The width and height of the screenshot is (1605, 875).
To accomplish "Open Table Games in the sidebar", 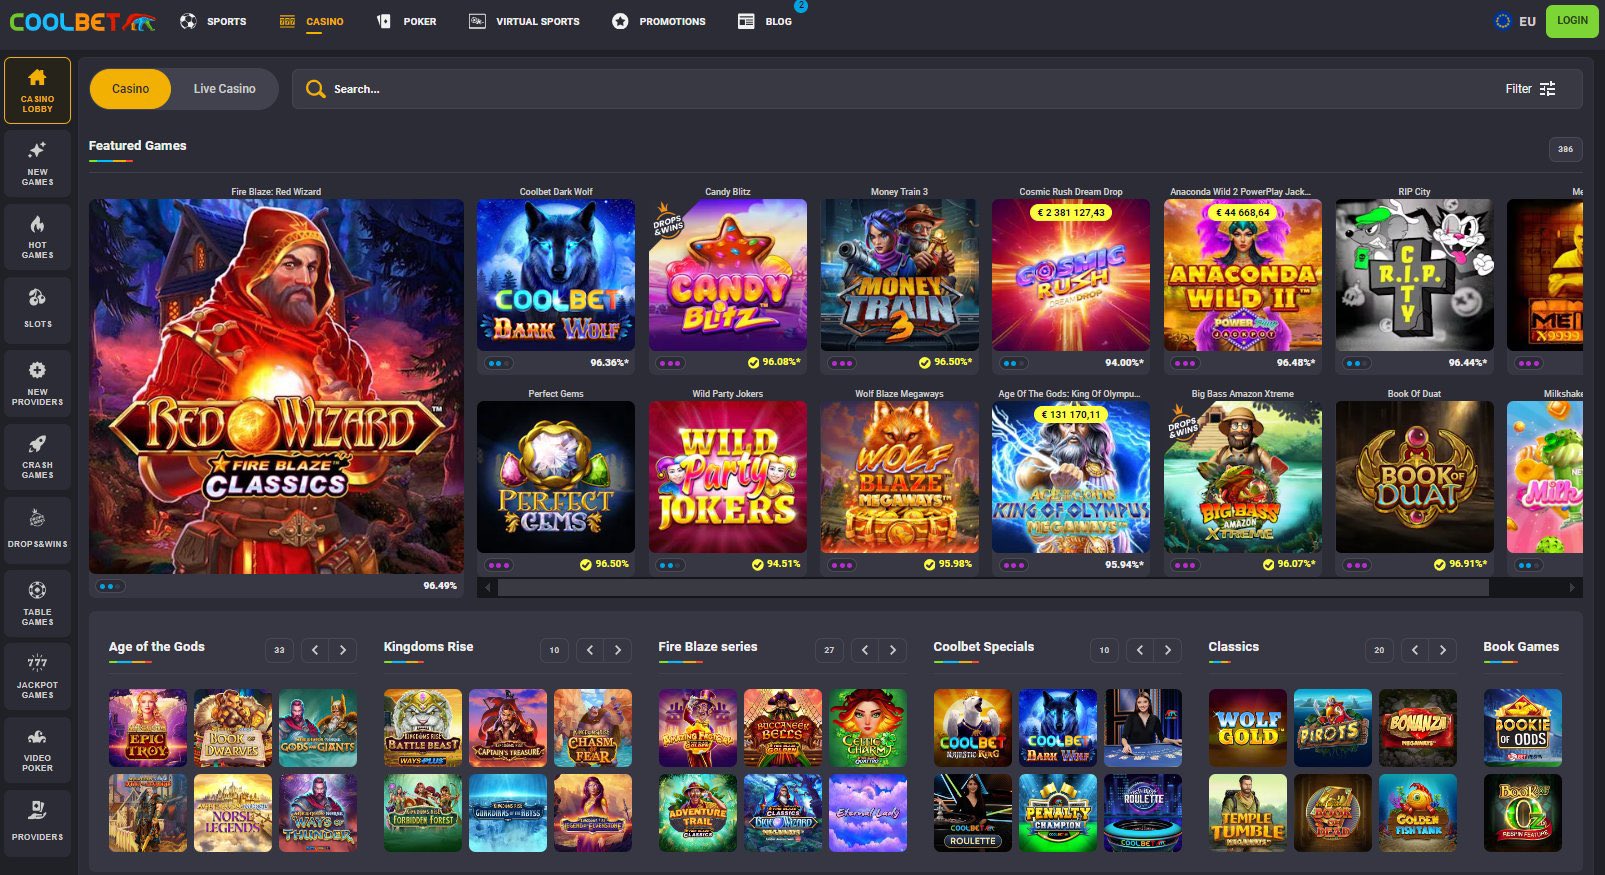I will click(37, 604).
